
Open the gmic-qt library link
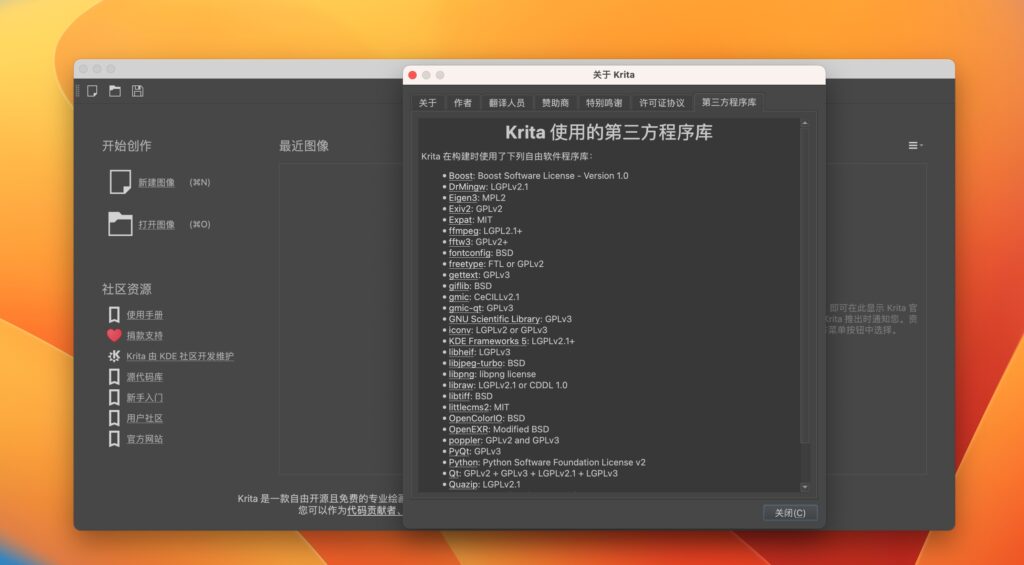coord(466,308)
